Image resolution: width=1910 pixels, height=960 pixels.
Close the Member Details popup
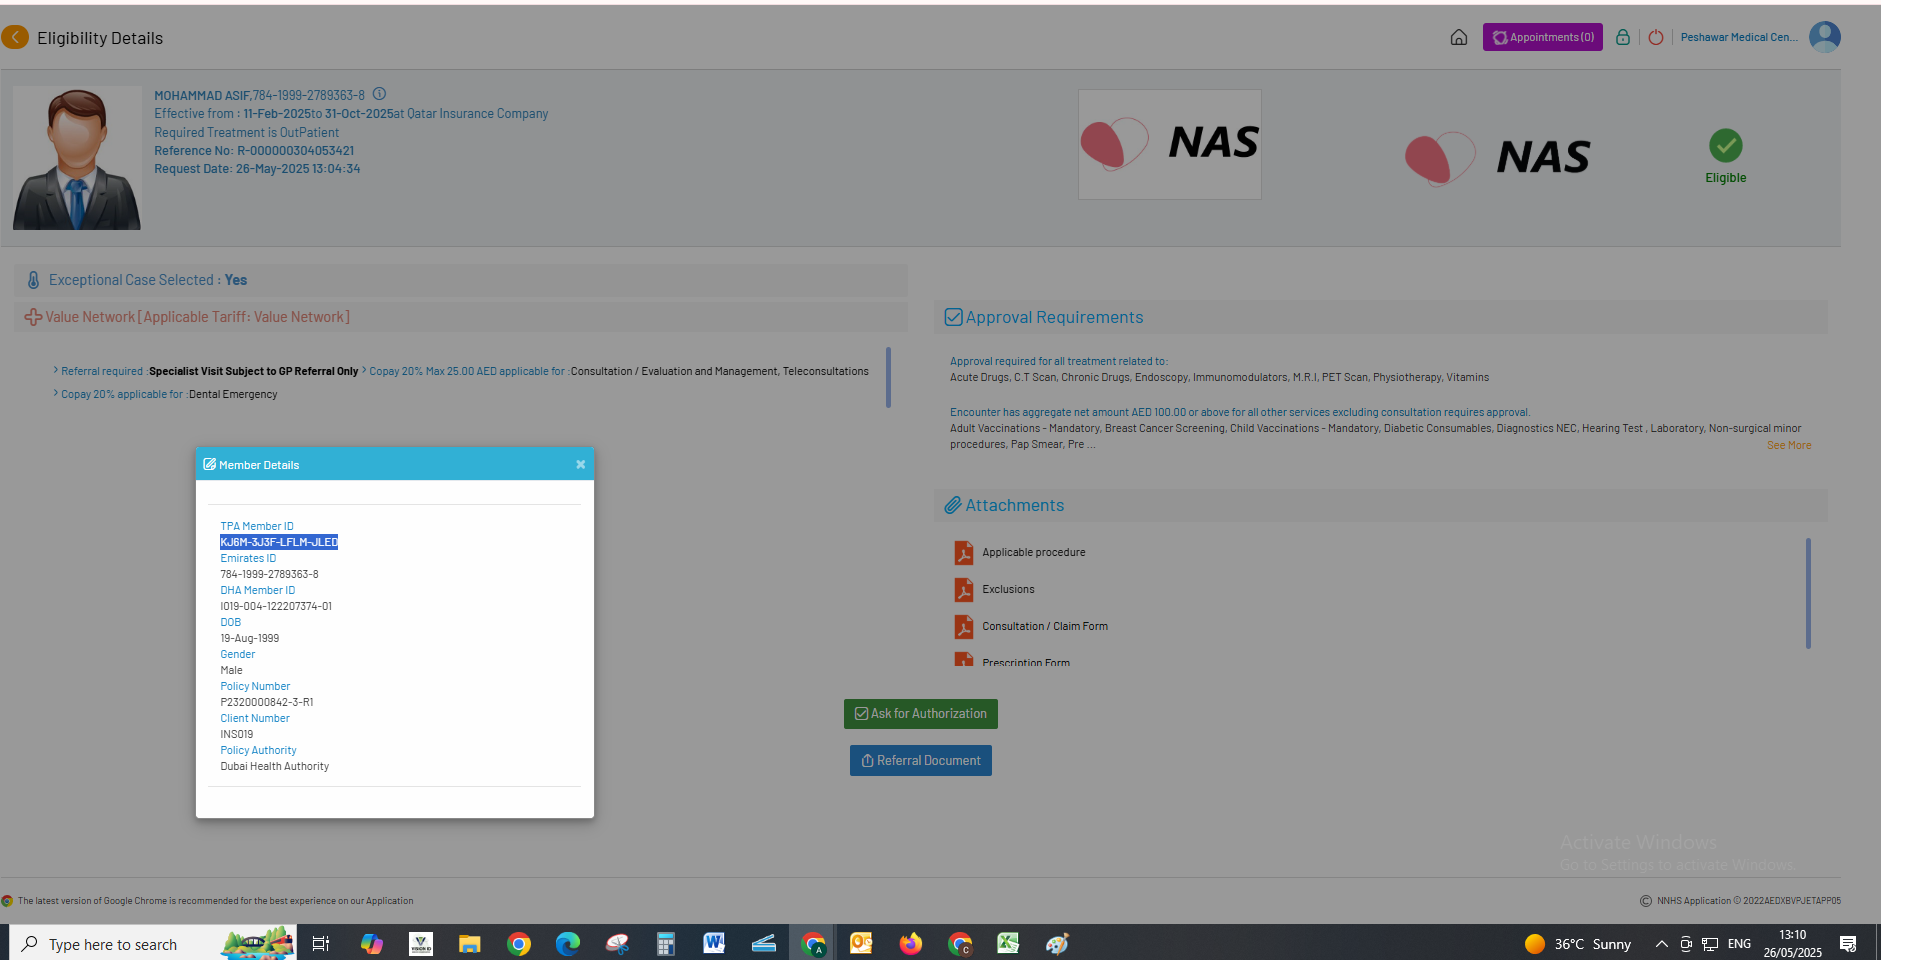[580, 464]
